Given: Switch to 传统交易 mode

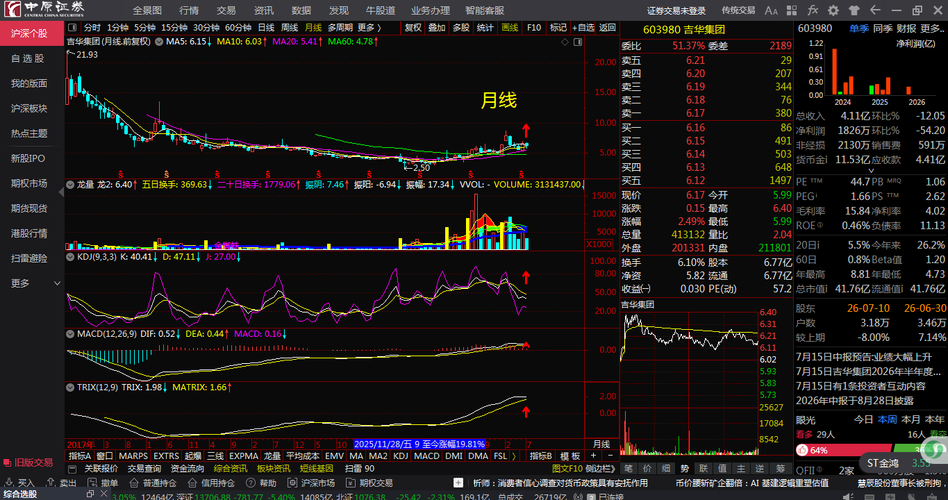Looking at the screenshot, I should (x=738, y=10).
